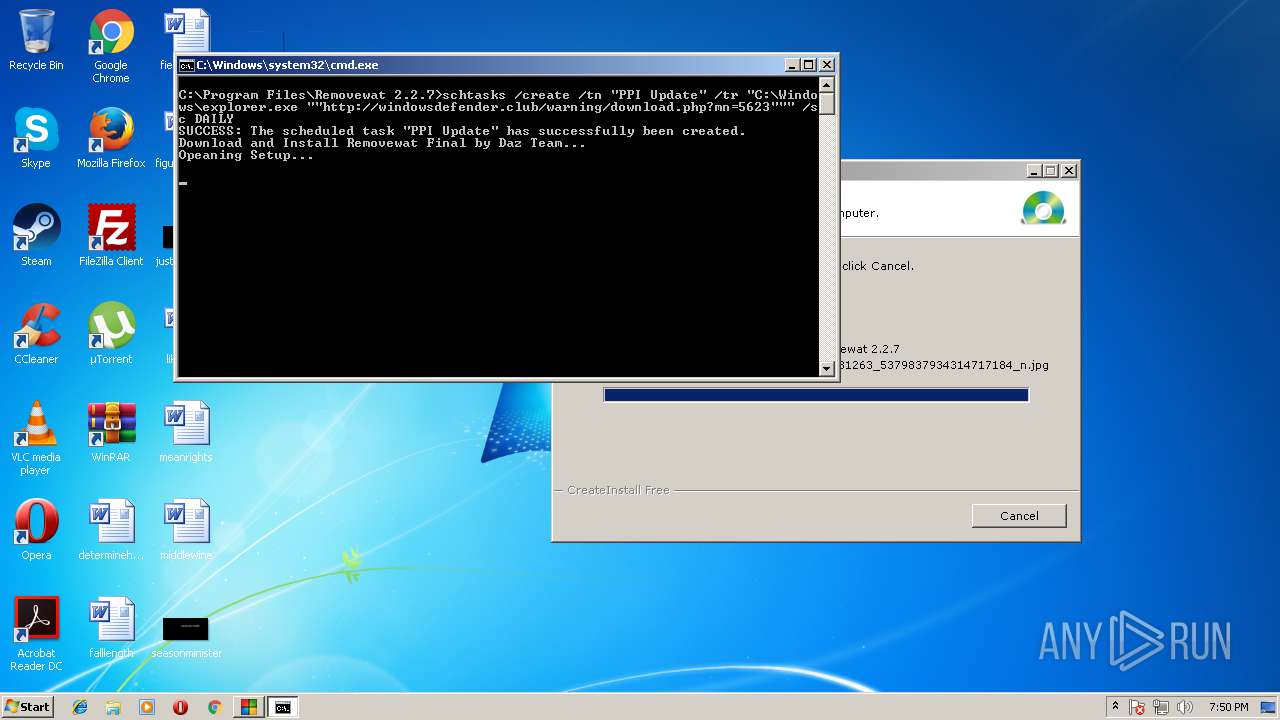Screen dimensions: 1280x720
Task: Open the determineh... Word document
Action: tap(111, 530)
